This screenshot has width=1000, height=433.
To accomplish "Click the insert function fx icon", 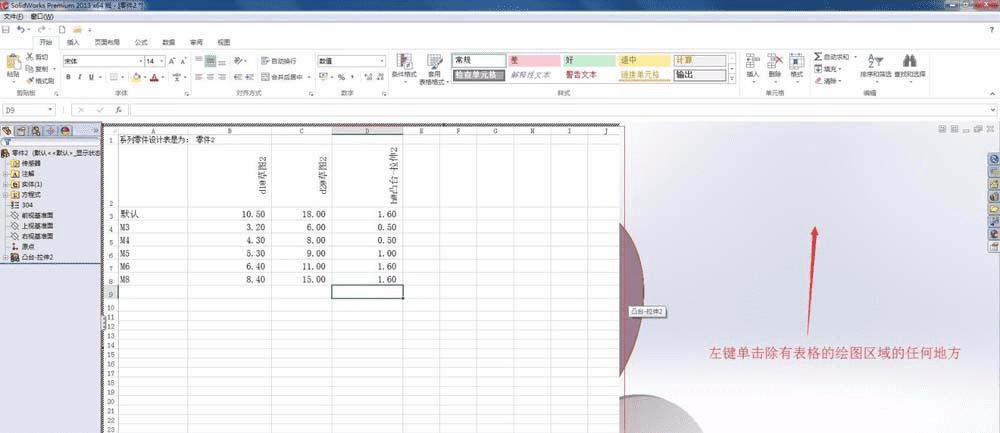I will coord(118,110).
